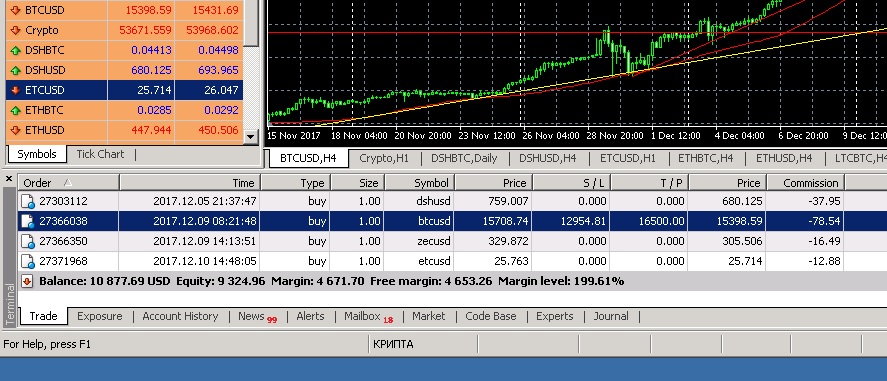Viewport: 887px width, 381px height.
Task: Click the order icon for order 27371968
Action: click(x=28, y=262)
